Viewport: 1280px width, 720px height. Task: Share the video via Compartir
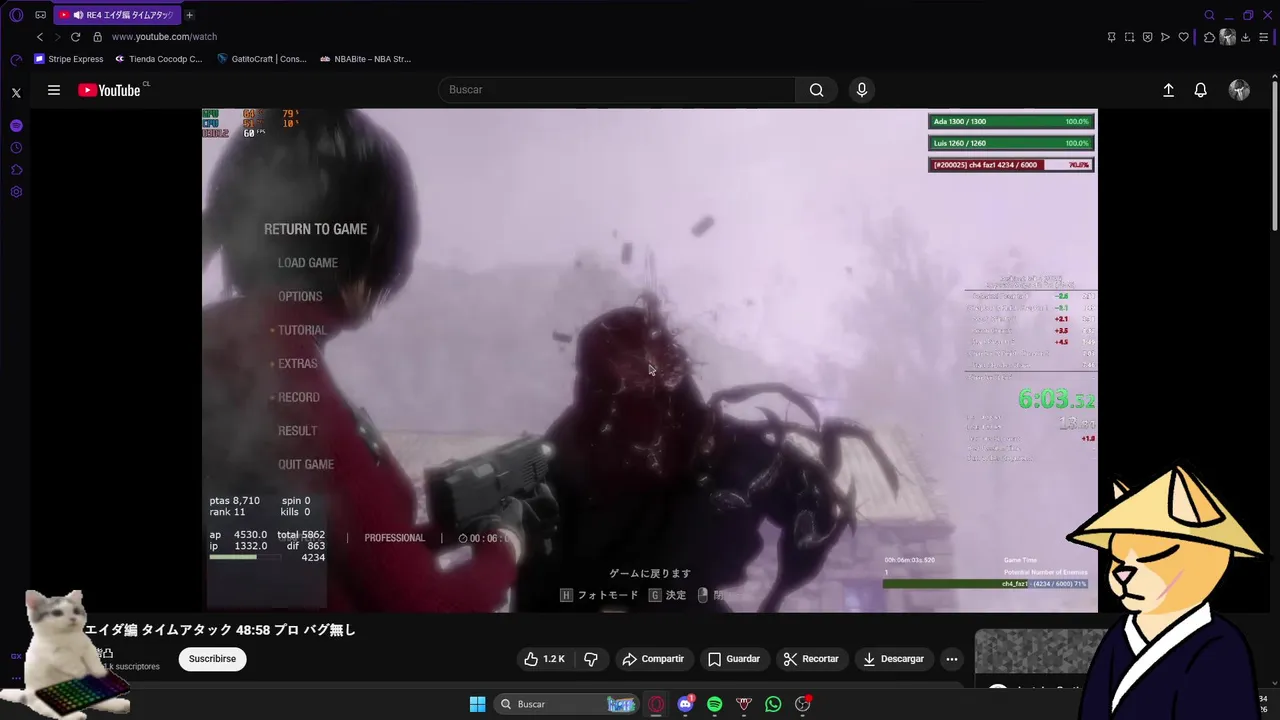[653, 659]
